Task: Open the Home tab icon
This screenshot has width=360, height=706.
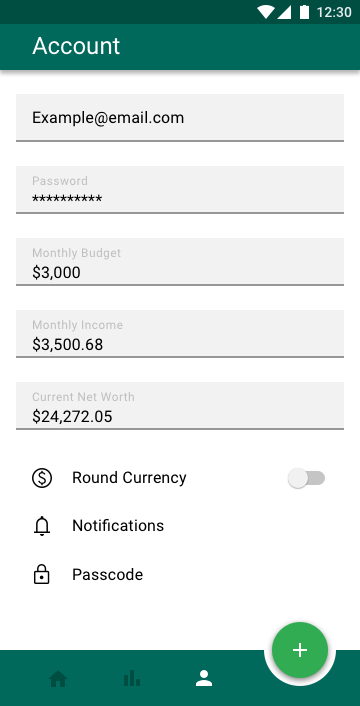Action: click(x=58, y=679)
